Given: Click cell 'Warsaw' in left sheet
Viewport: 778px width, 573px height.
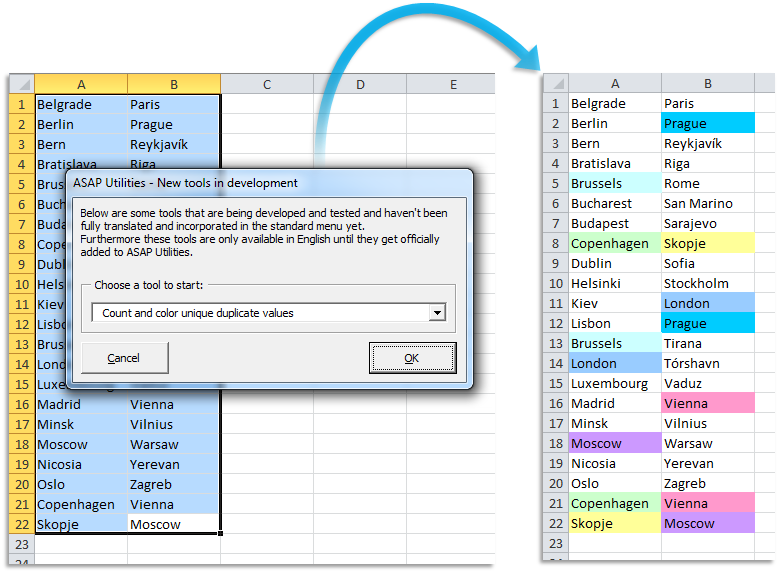Looking at the screenshot, I should [174, 444].
